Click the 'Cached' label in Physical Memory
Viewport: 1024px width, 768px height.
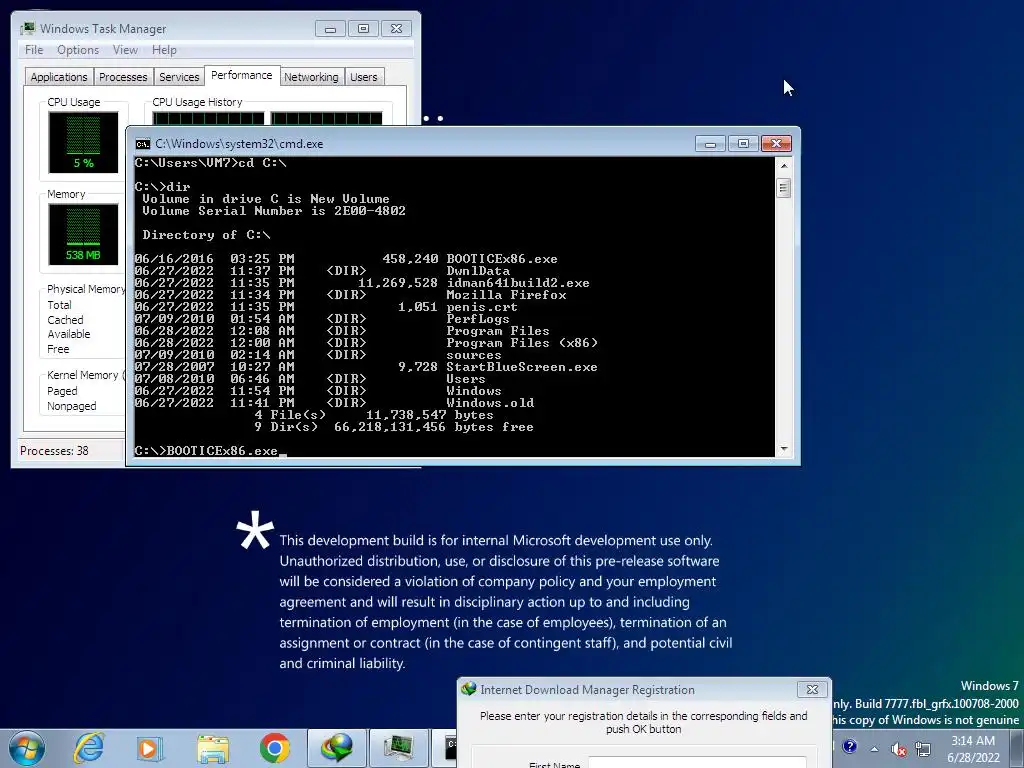click(x=65, y=320)
